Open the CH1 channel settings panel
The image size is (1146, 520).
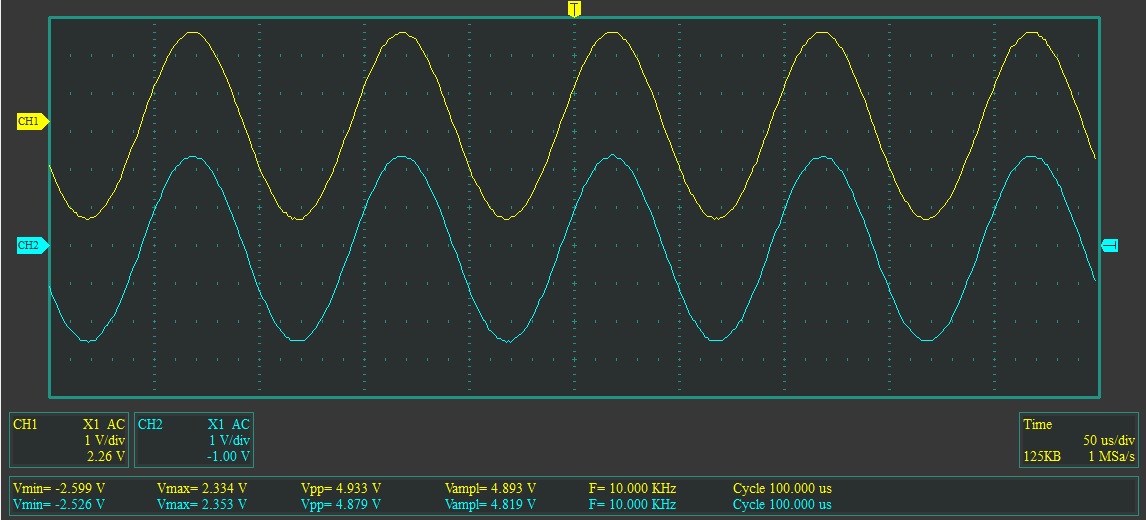click(x=69, y=440)
